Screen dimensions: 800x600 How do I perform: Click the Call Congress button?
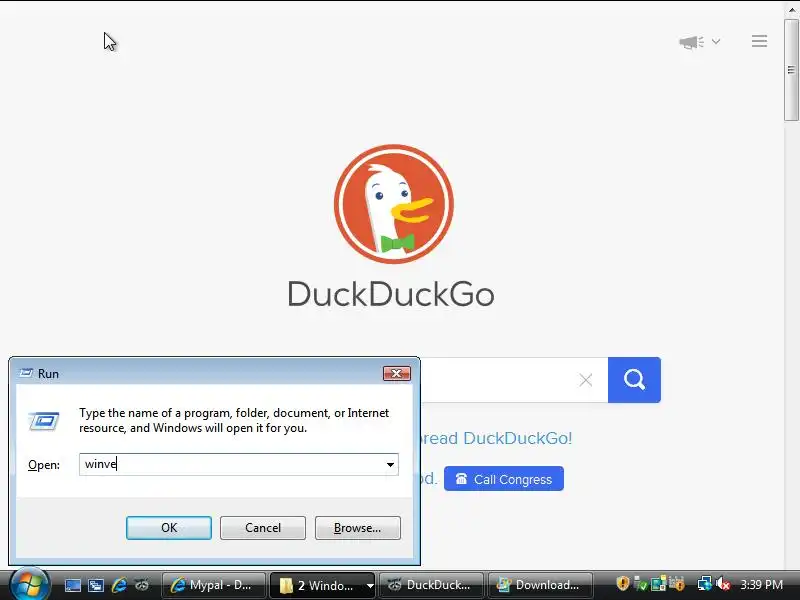point(504,479)
